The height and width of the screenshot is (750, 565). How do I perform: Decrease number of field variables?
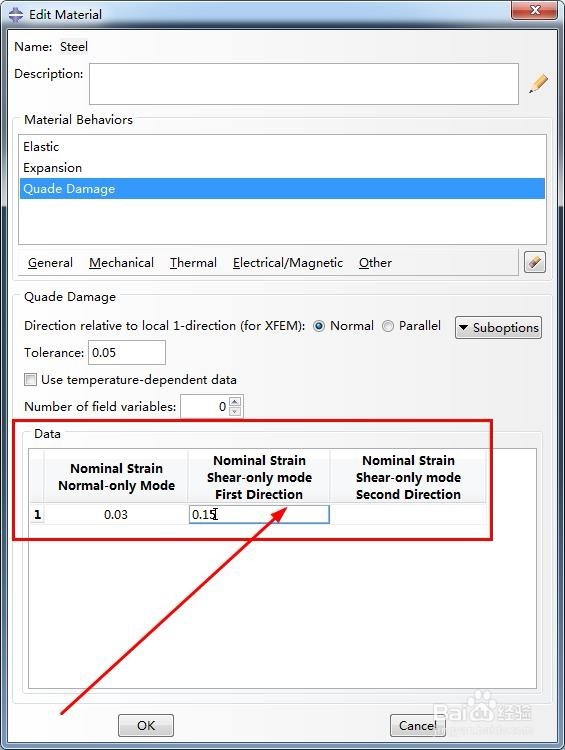coord(235,411)
